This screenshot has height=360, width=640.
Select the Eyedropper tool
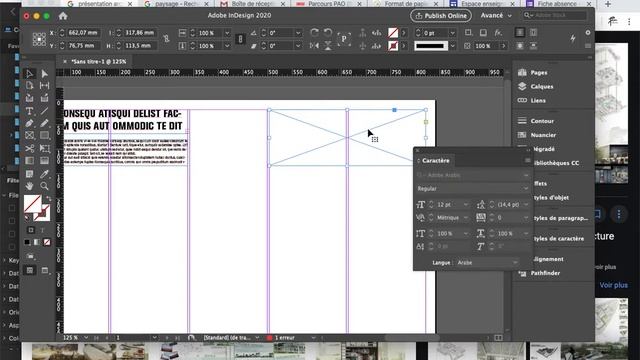pyautogui.click(x=44, y=174)
